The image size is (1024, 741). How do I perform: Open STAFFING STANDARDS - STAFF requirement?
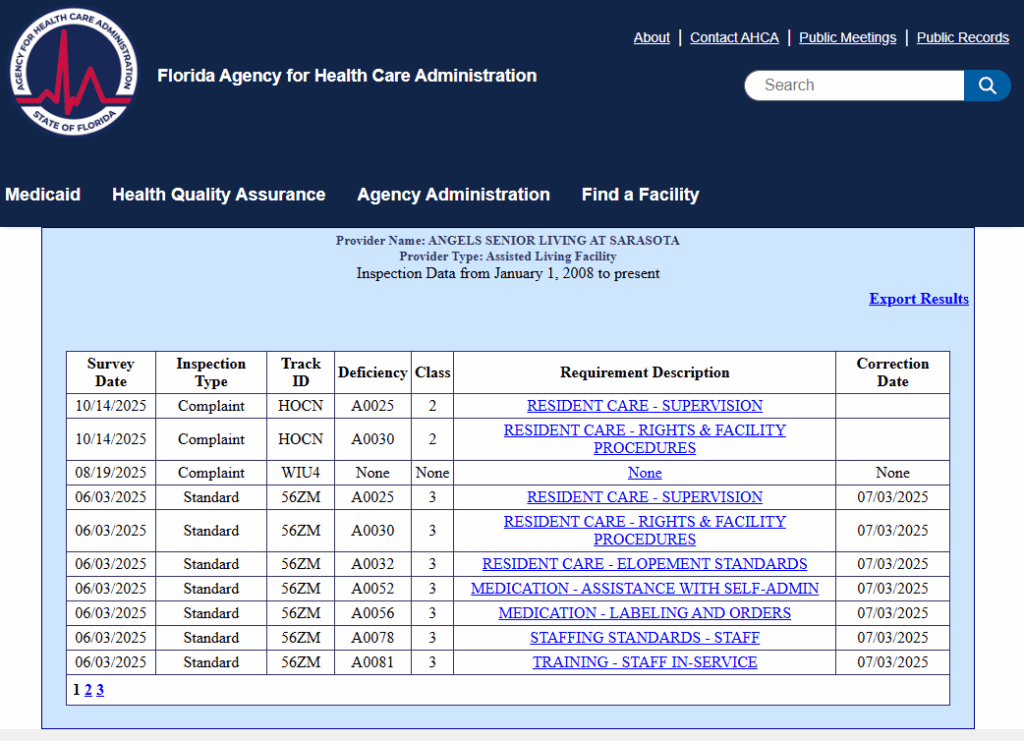click(x=644, y=638)
